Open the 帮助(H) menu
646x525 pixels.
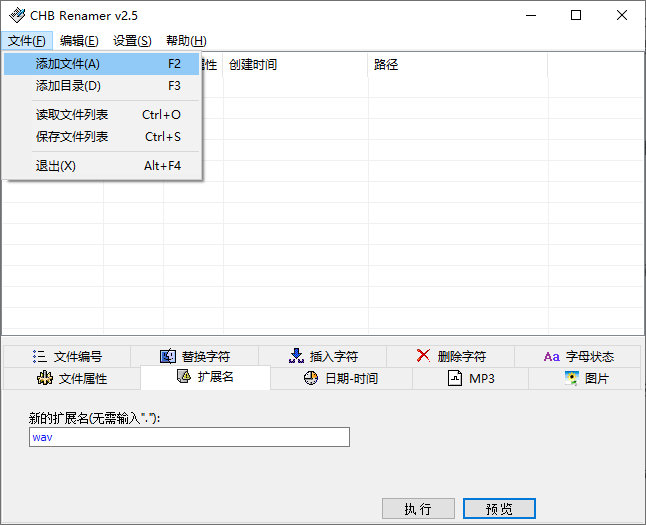186,41
